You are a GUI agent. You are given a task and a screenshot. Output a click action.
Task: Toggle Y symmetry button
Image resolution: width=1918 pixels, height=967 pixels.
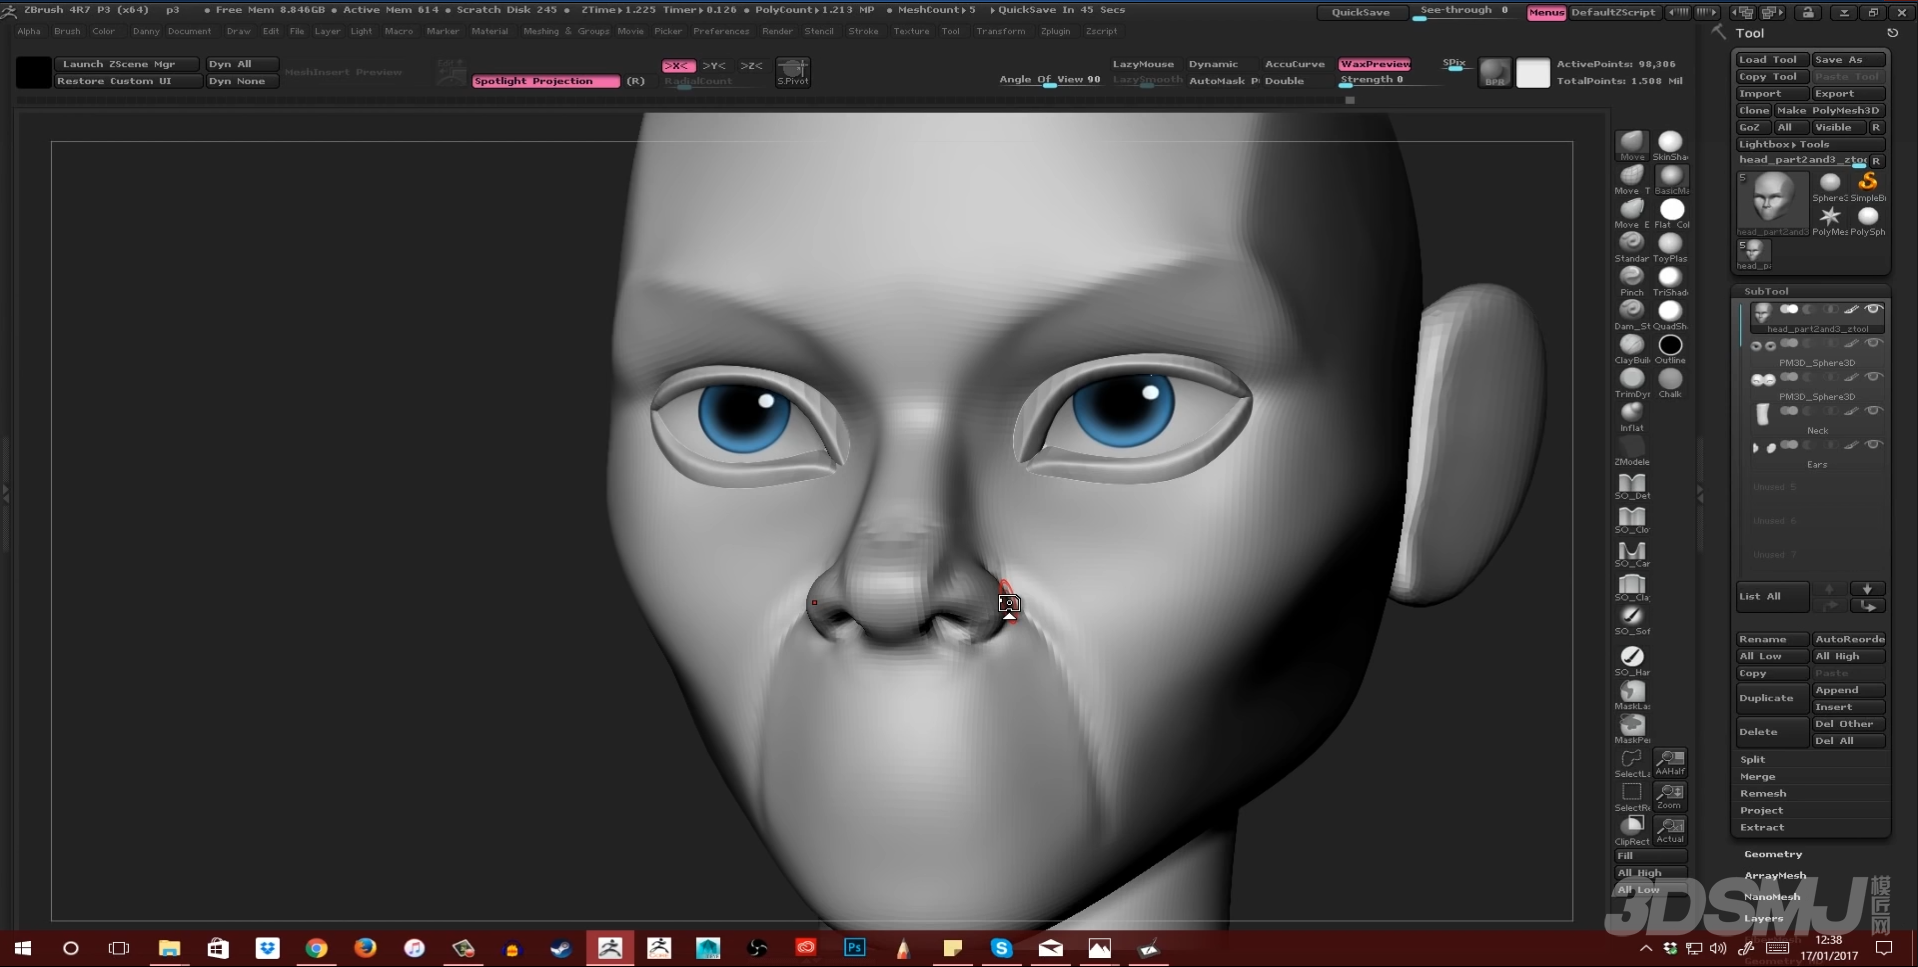[714, 65]
